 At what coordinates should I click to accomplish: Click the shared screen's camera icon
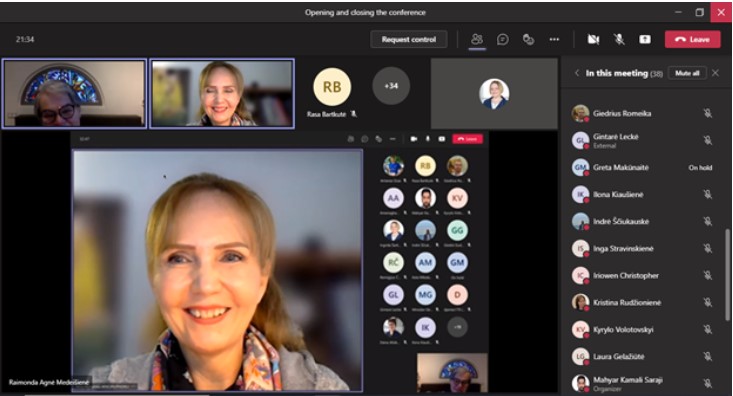pos(413,139)
